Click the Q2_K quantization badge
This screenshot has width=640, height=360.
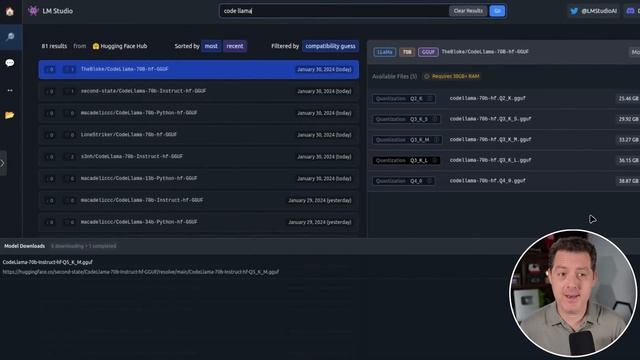(404, 99)
